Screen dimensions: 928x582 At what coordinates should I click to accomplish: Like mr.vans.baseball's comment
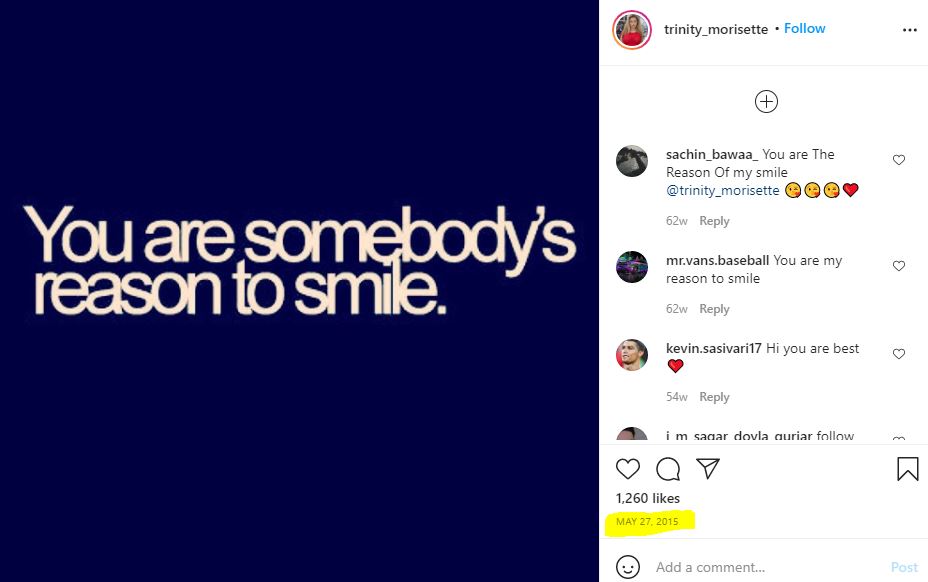point(899,266)
